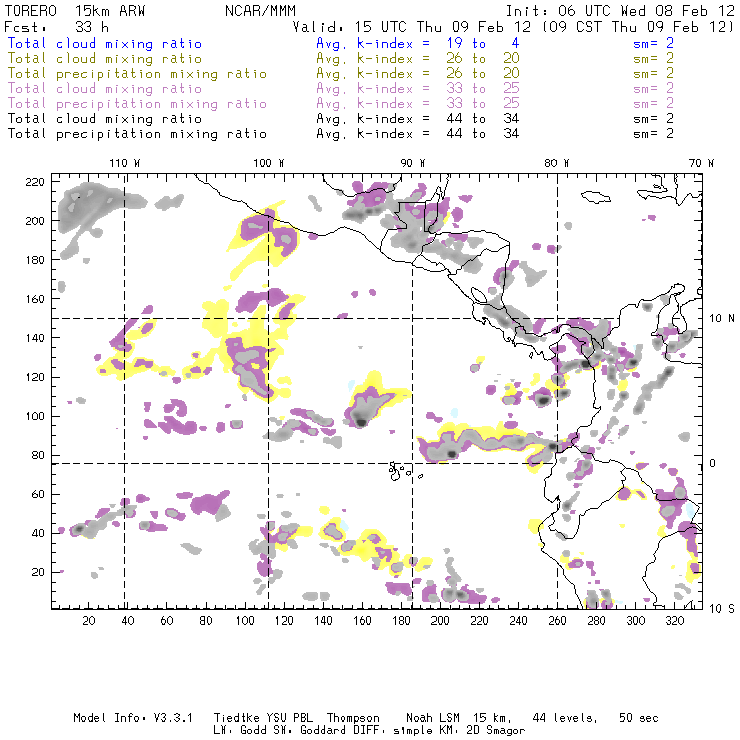740x740 pixels.
Task: Click the "240" tick on the horizontal axis
Action: pos(518,621)
